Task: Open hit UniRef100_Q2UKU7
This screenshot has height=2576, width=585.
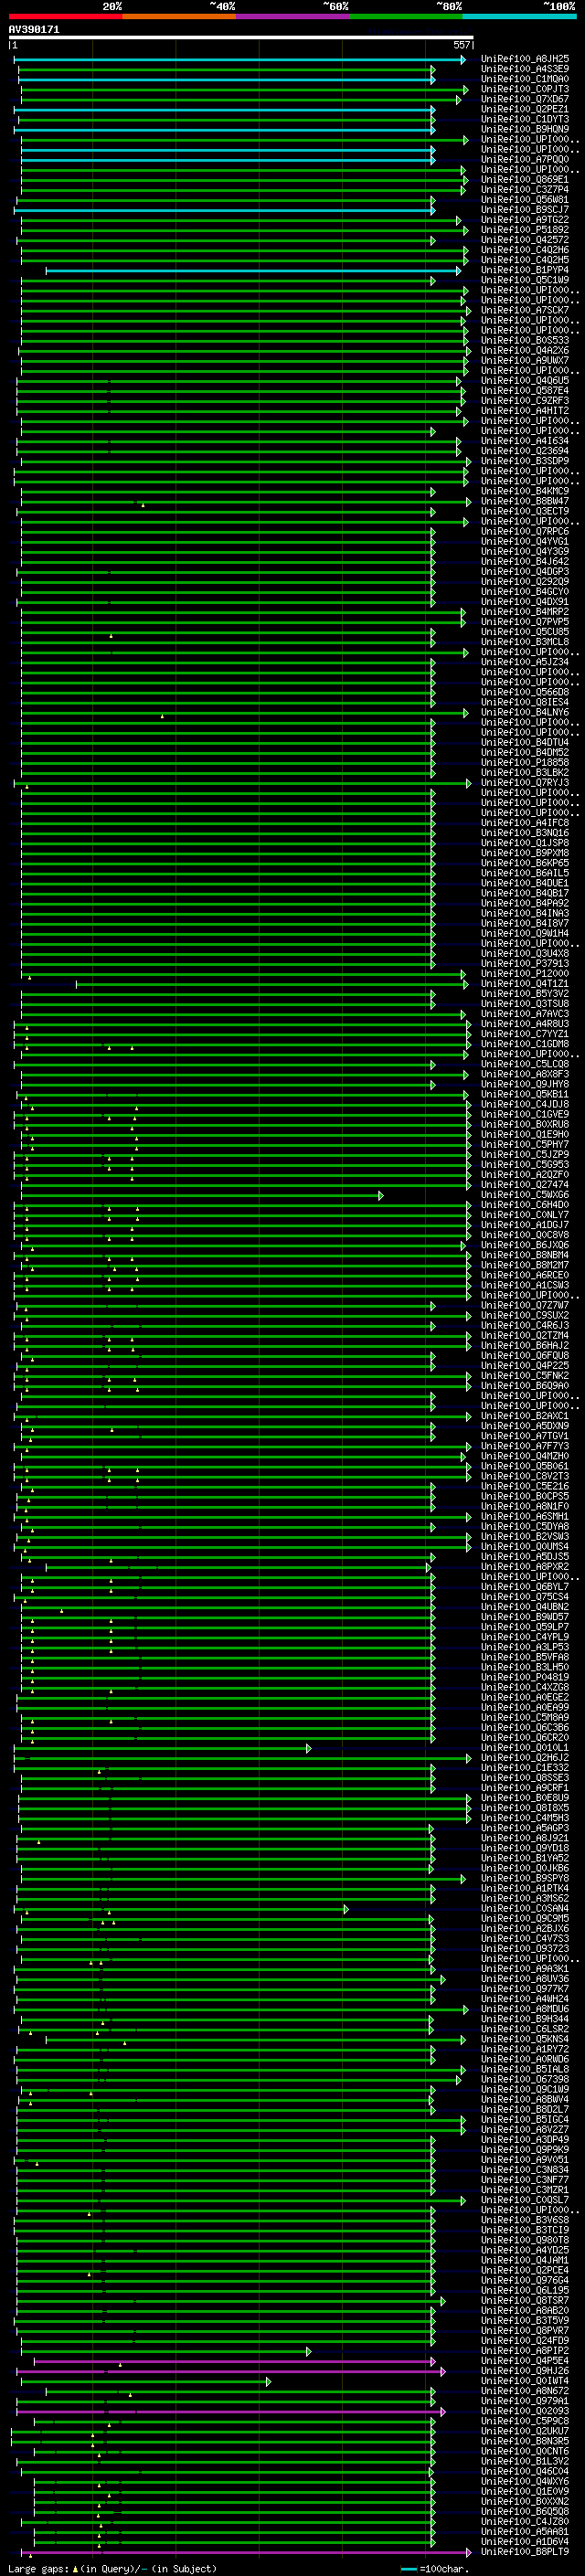Action: point(525,2431)
